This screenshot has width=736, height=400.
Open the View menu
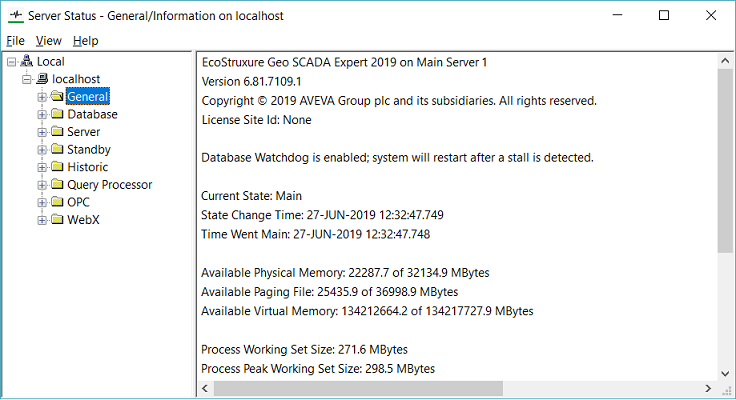[x=48, y=41]
